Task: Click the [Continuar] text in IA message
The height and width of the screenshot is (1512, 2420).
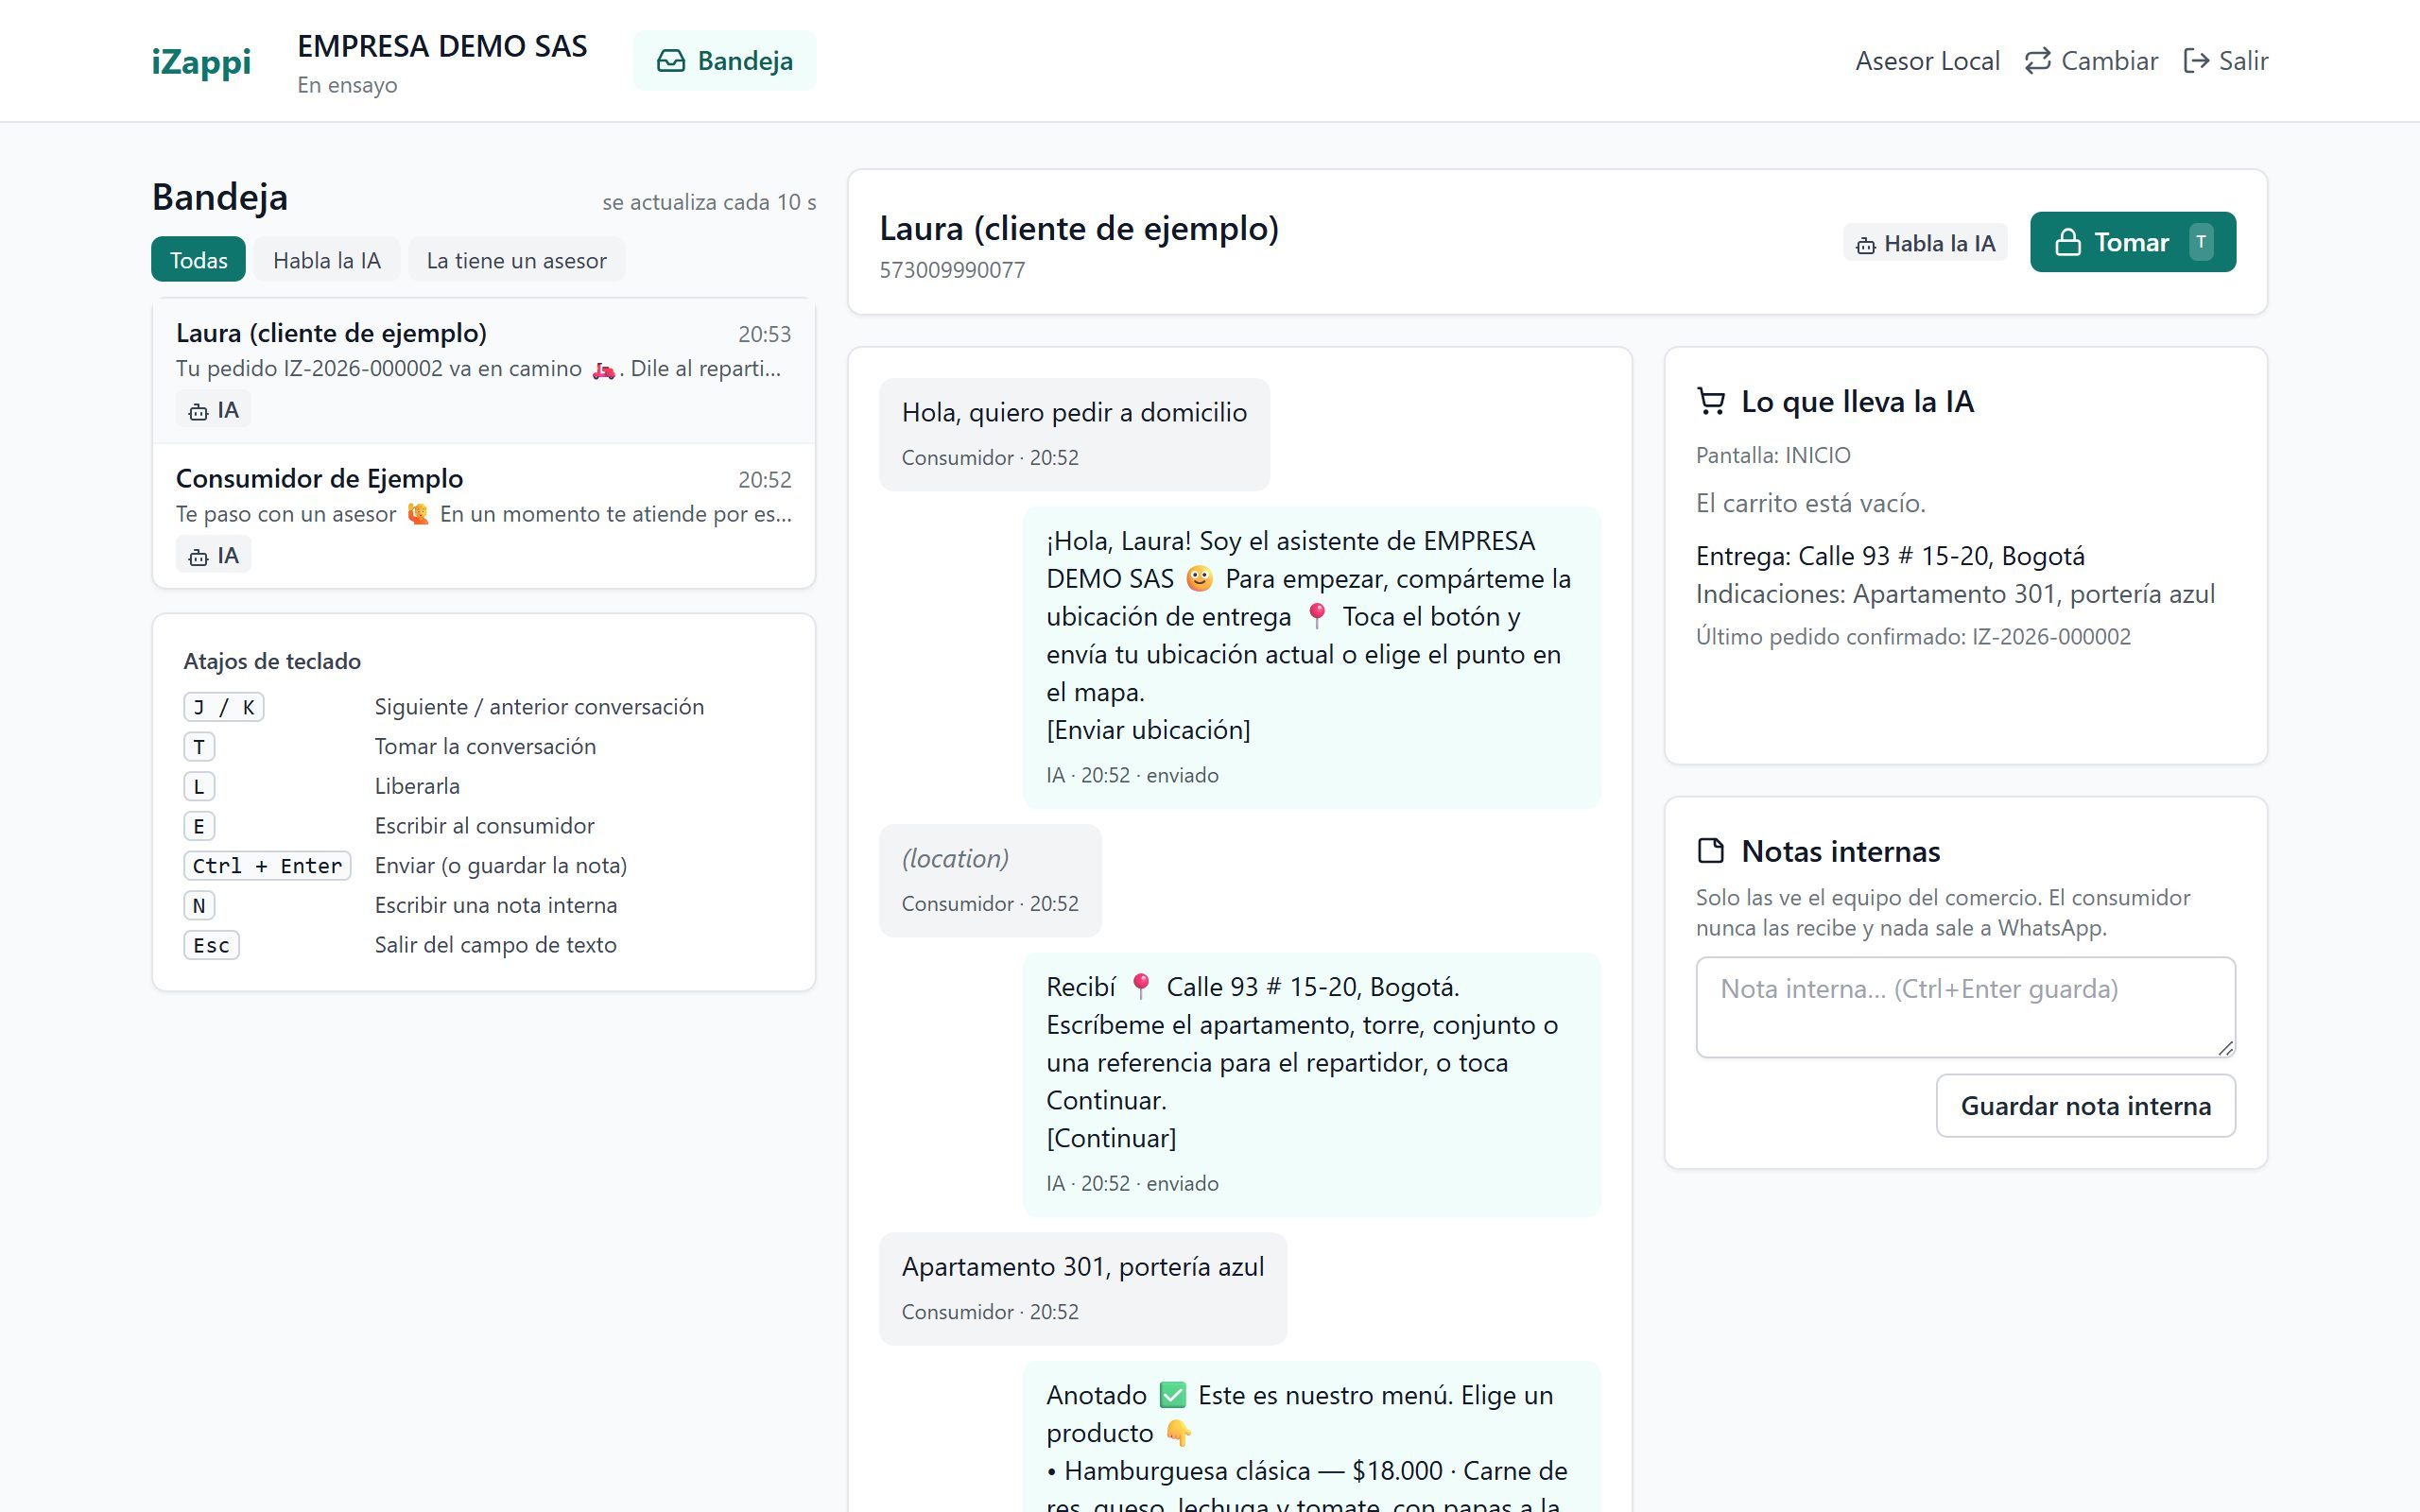Action: point(1111,1138)
